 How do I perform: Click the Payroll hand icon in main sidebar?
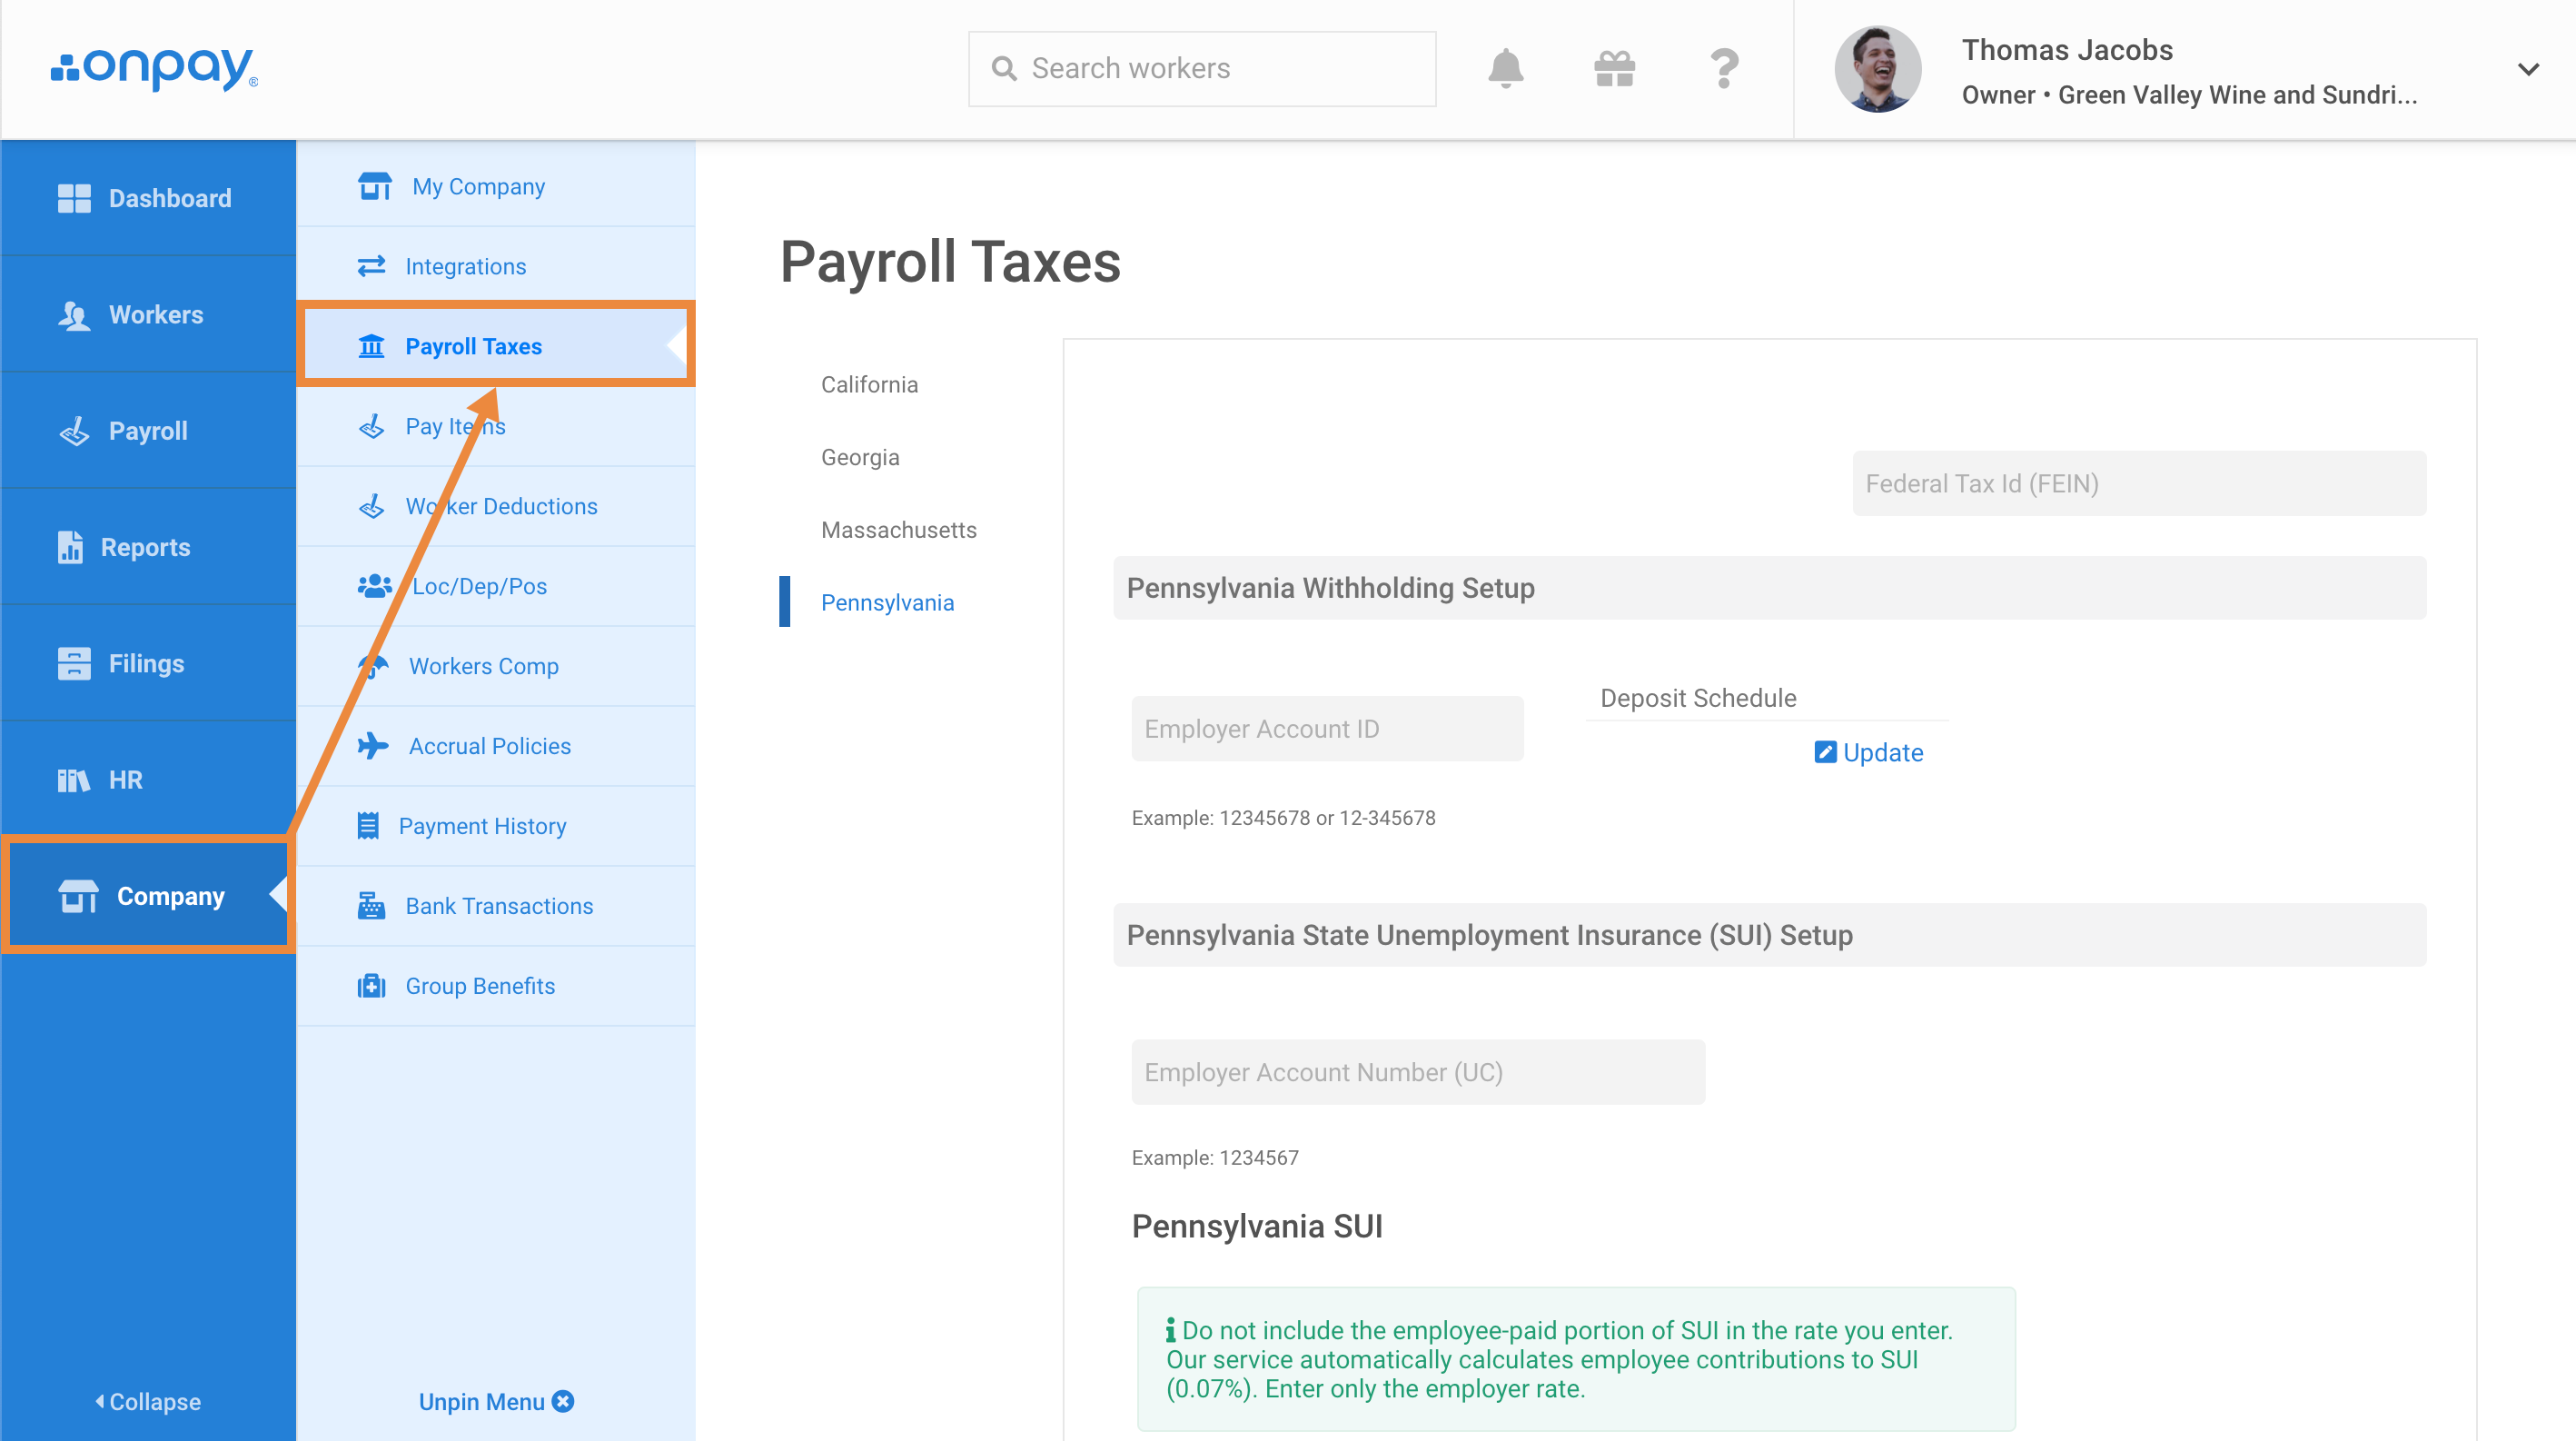click(x=74, y=431)
